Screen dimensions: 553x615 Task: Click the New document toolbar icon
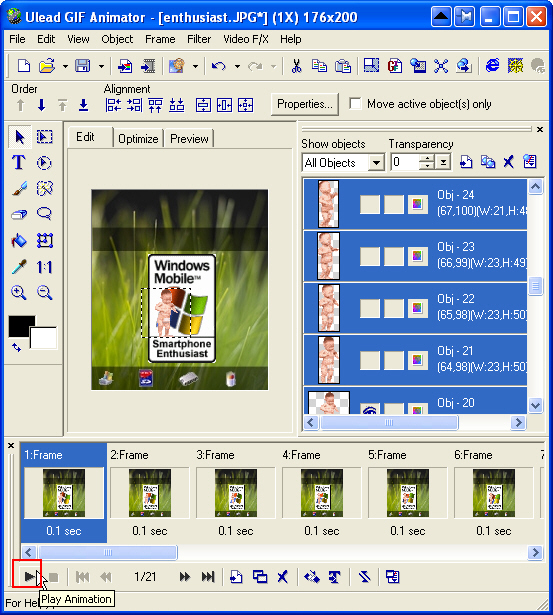(24, 66)
